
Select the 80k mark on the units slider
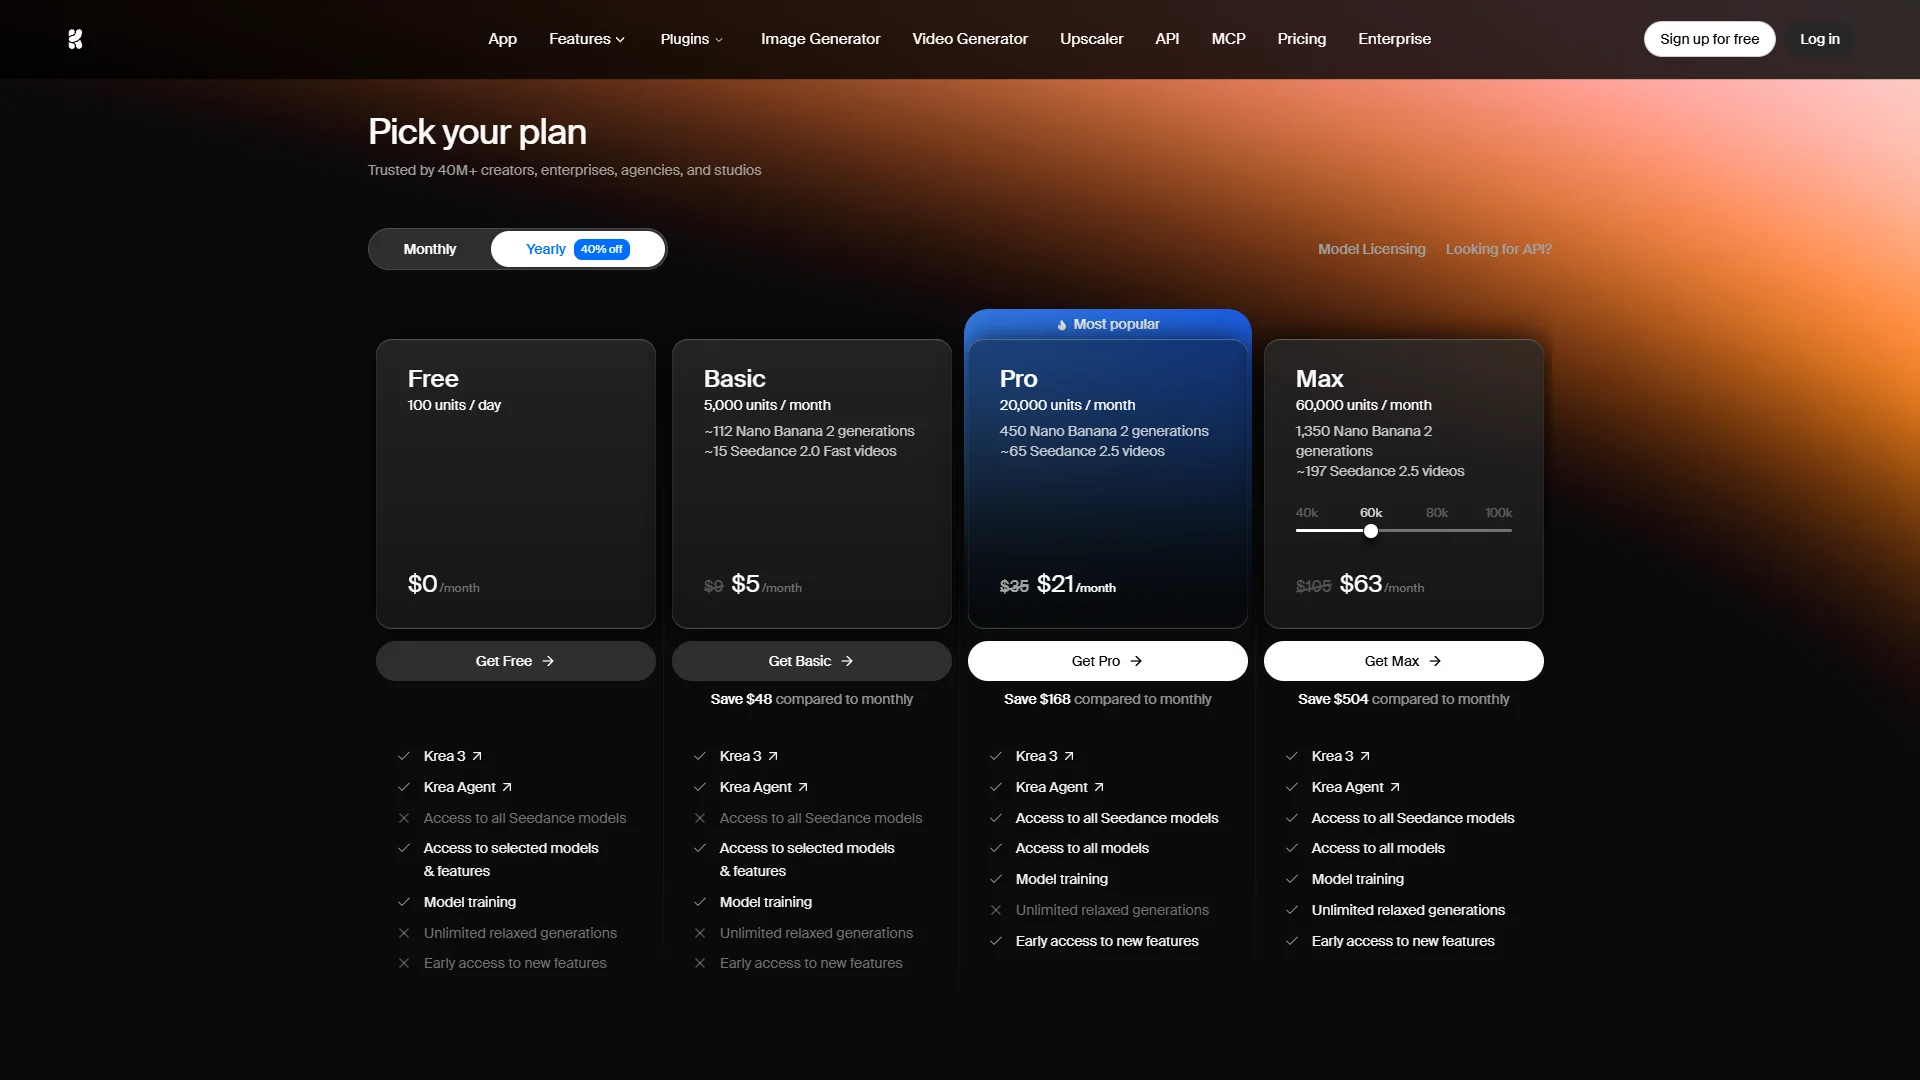pyautogui.click(x=1437, y=513)
